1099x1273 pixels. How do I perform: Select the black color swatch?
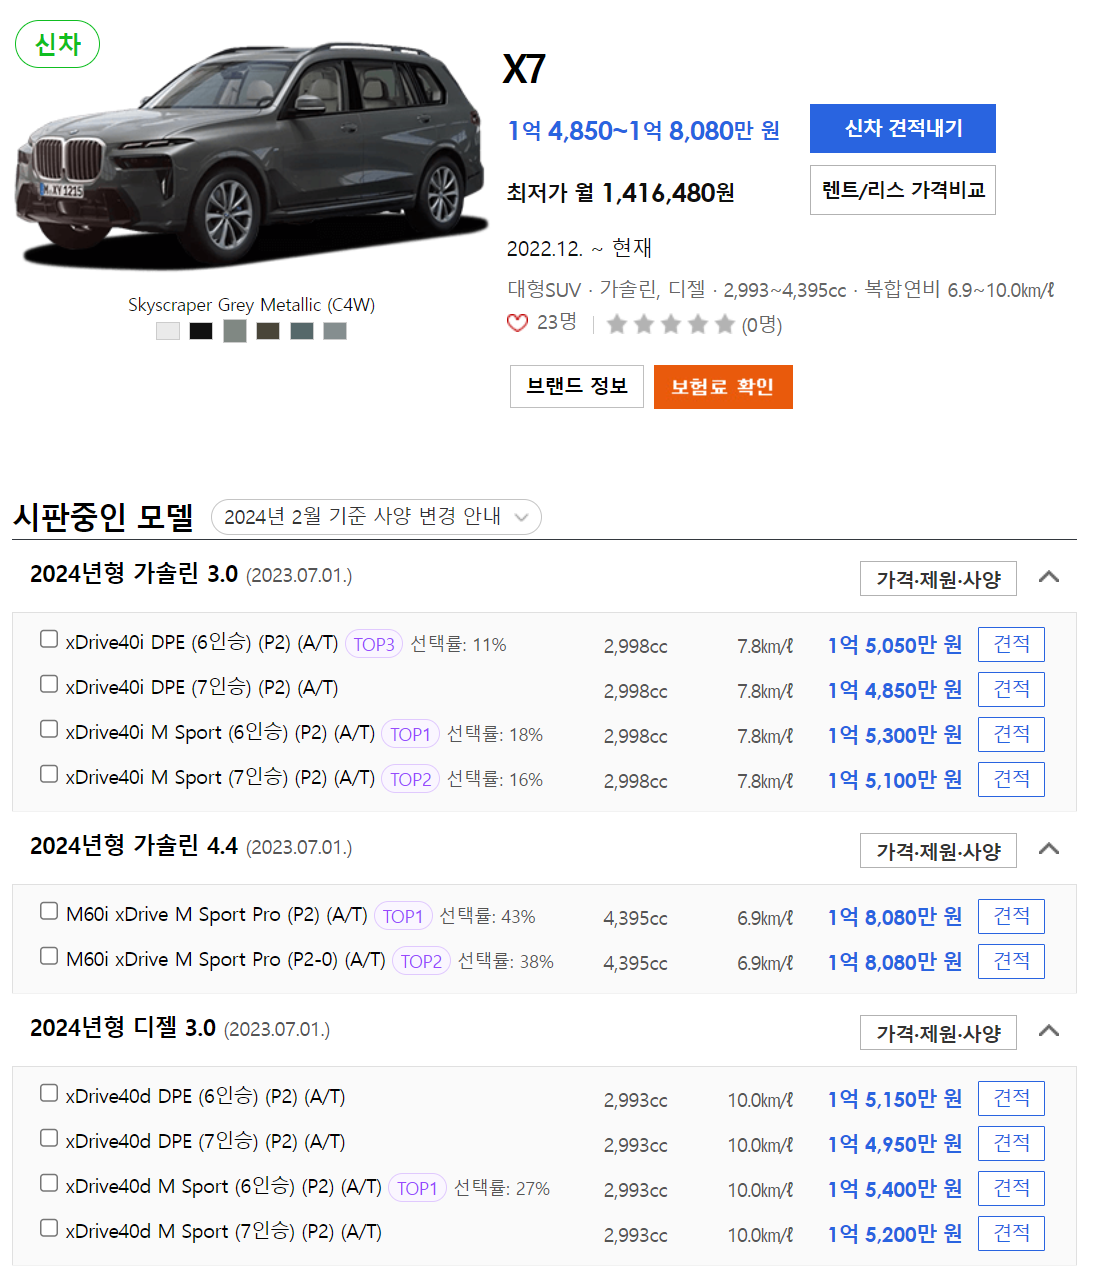coord(201,331)
